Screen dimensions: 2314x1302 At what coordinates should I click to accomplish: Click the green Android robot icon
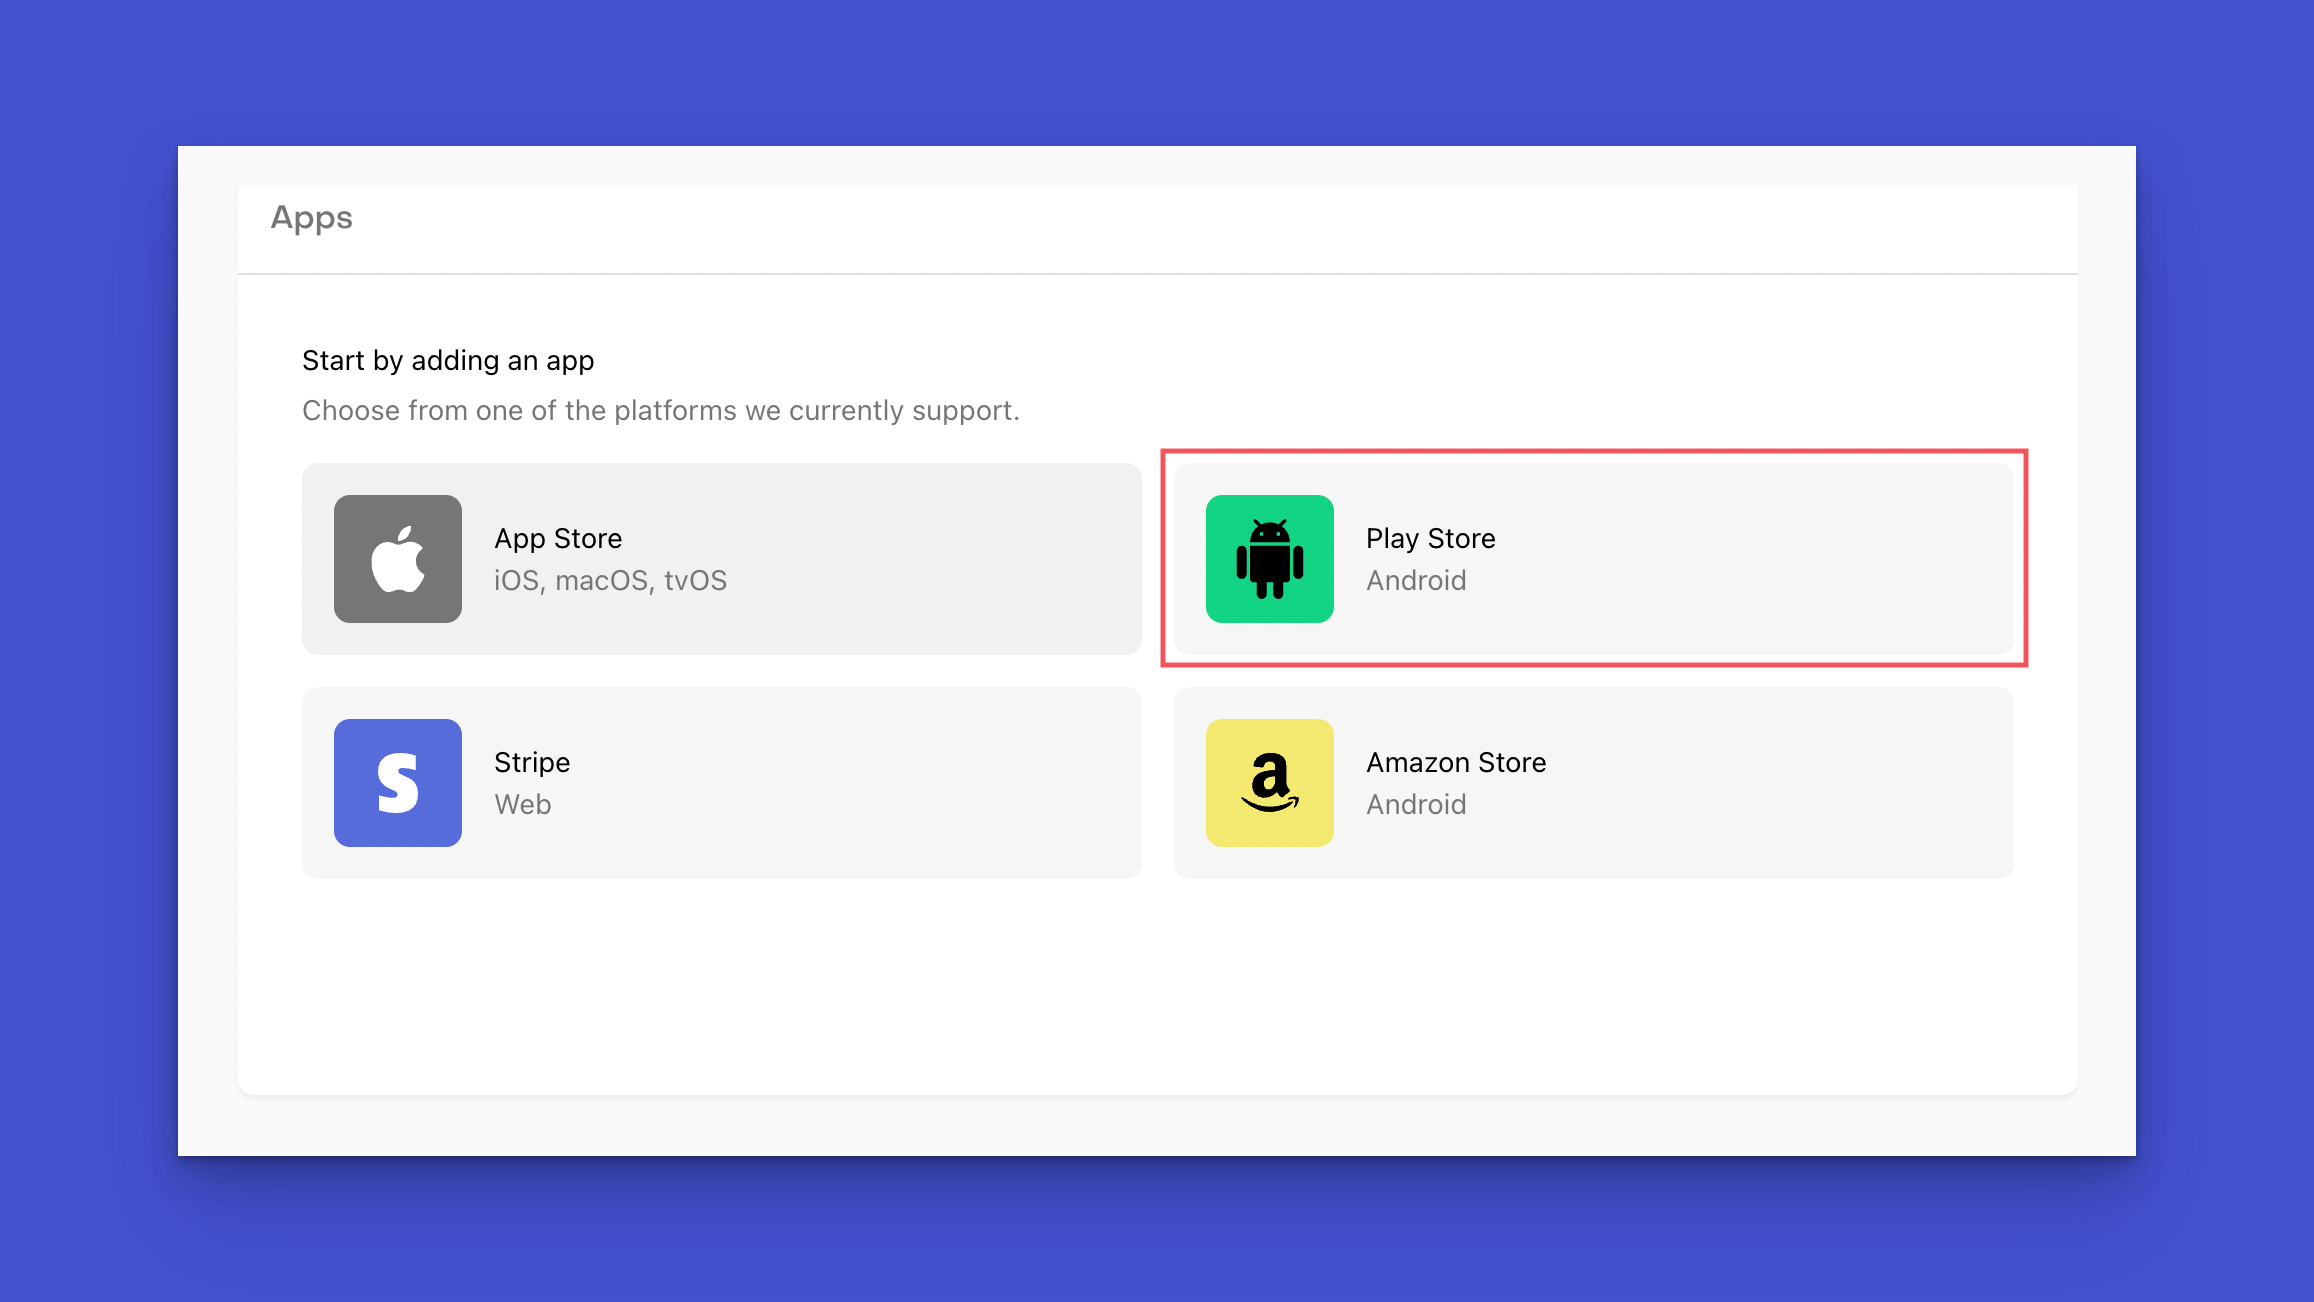(1270, 559)
